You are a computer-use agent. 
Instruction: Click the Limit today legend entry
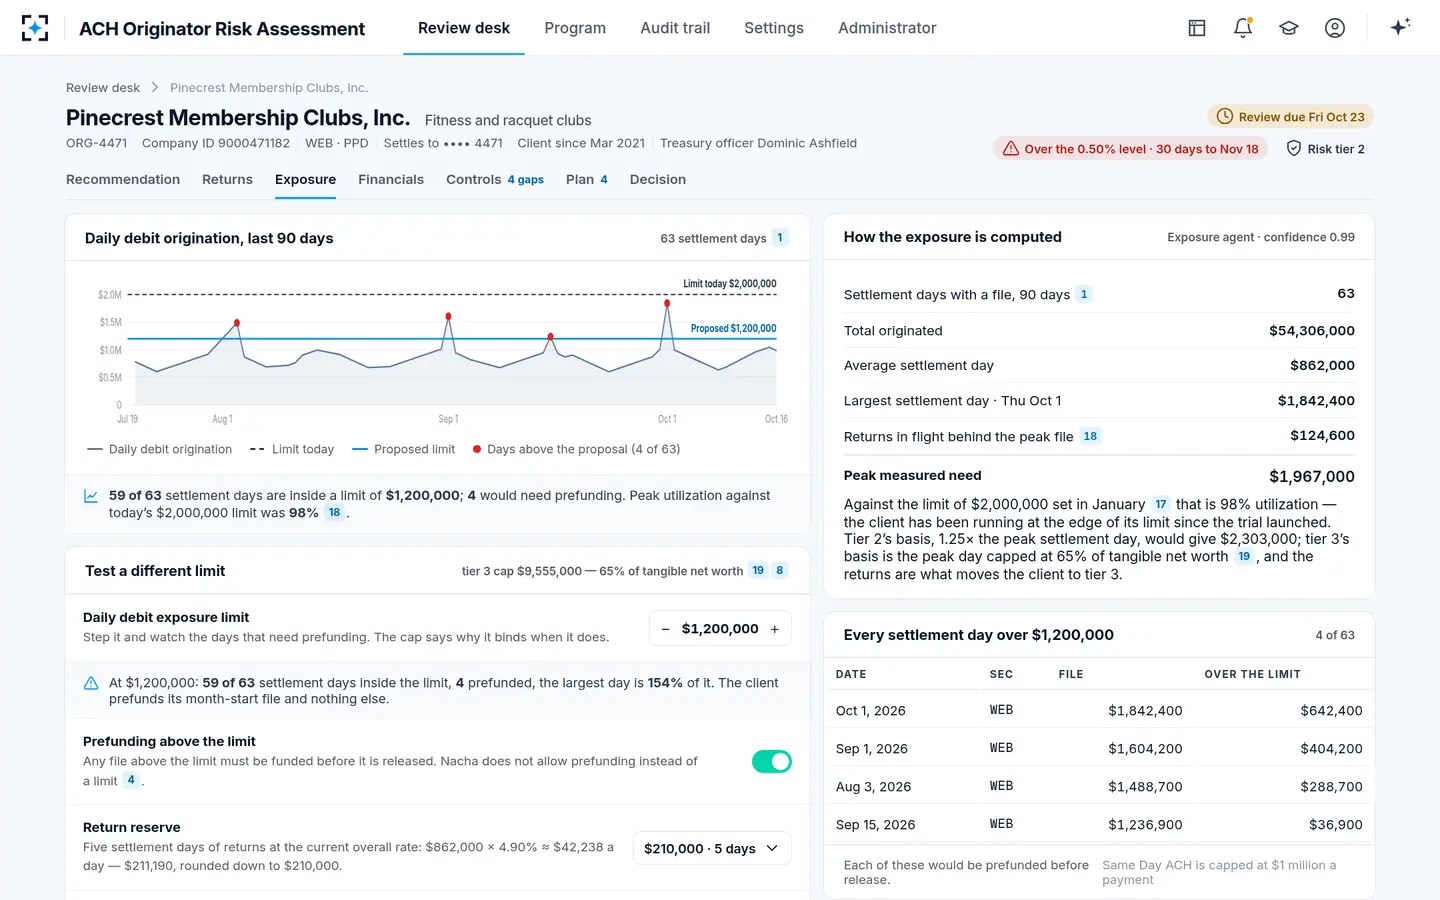click(292, 450)
